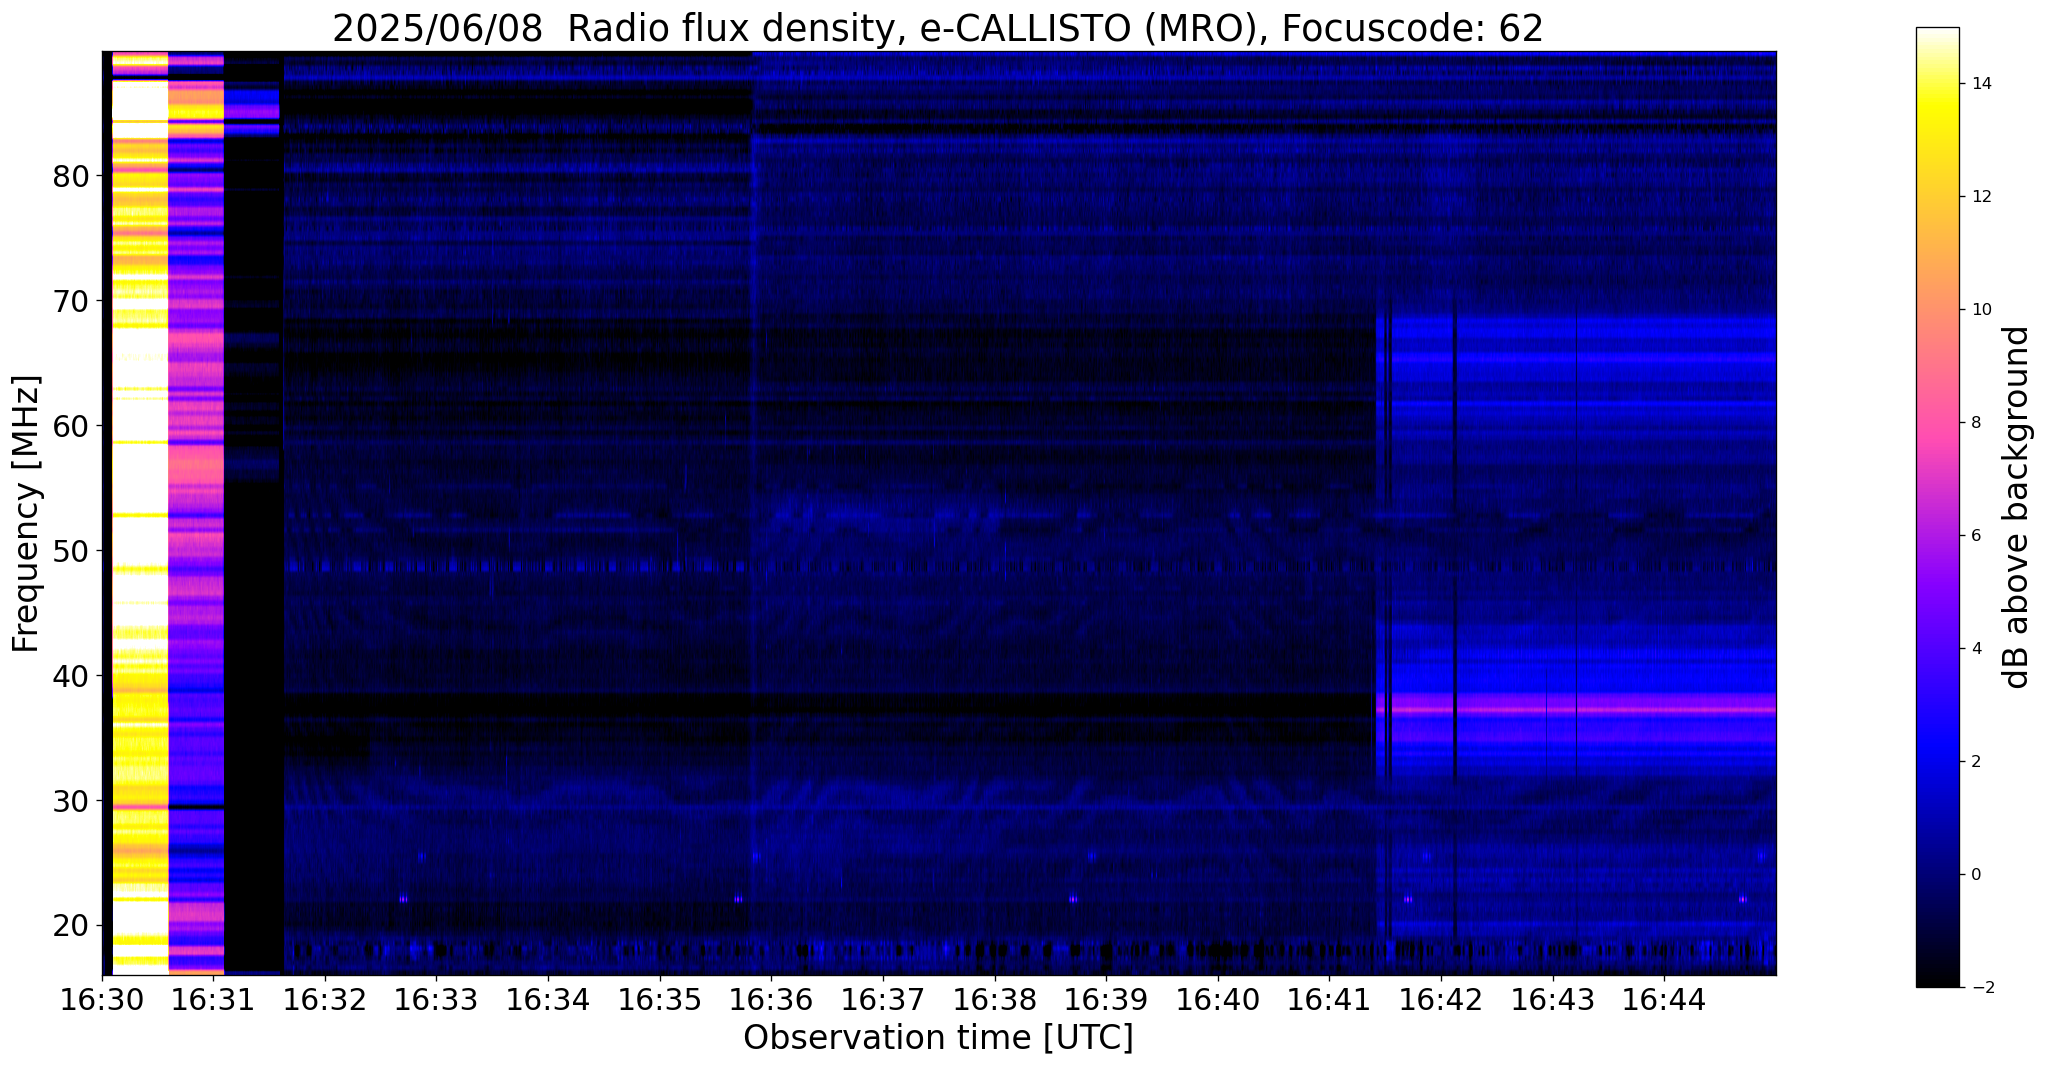The image size is (2047, 1067).
Task: Click the colorbar tick label 4
Action: pos(1975,649)
